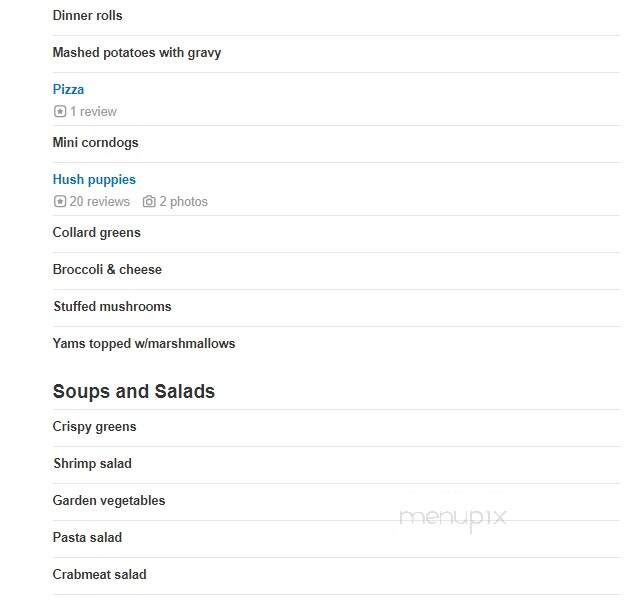632x600 pixels.
Task: View 2 photos of Hush puppies
Action: 183,201
